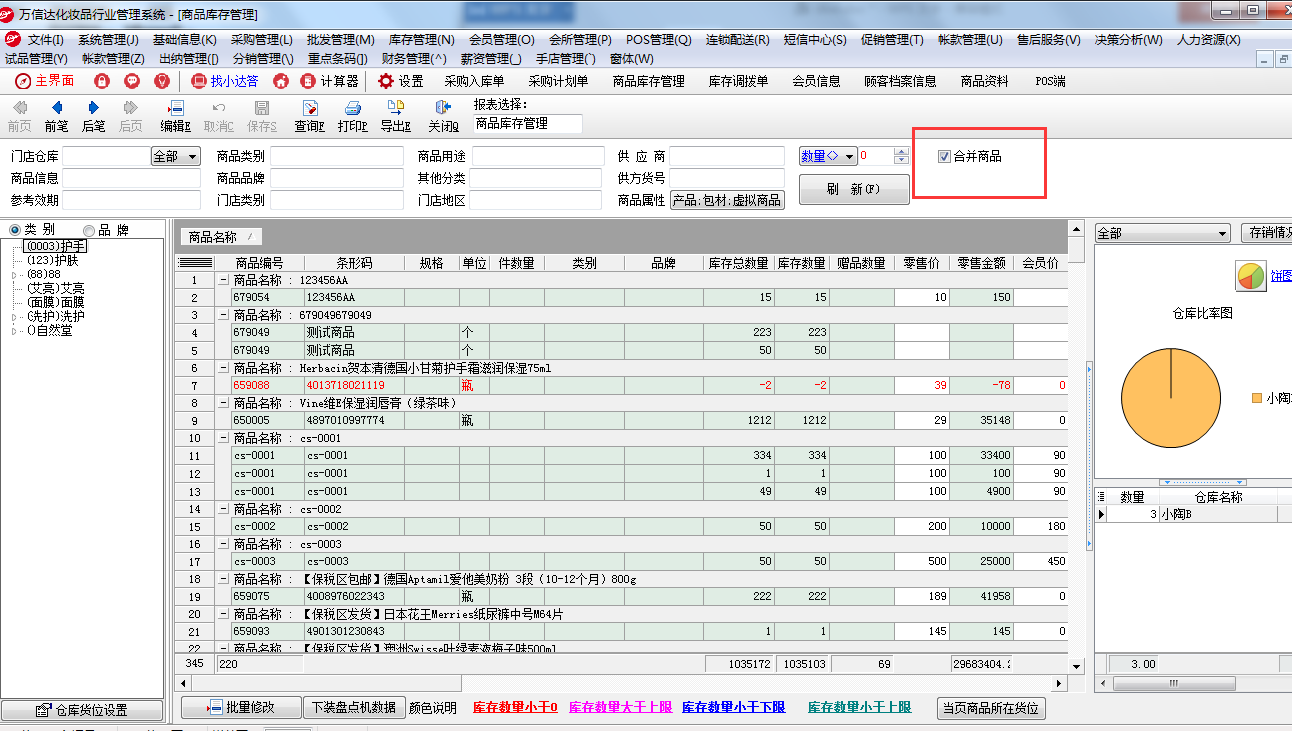This screenshot has width=1292, height=731.
Task: Open the 财务管理 menu
Action: click(414, 59)
